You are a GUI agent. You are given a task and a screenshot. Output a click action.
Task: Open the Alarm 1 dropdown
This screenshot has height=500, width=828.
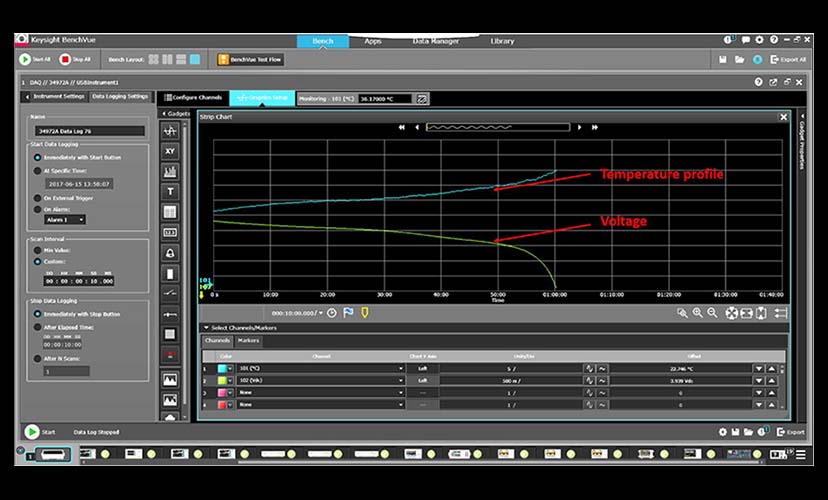65,220
